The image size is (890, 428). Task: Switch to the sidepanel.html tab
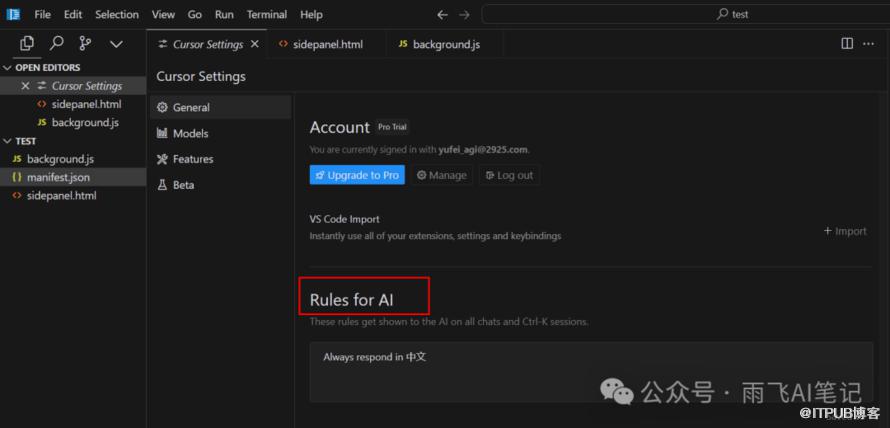click(328, 44)
